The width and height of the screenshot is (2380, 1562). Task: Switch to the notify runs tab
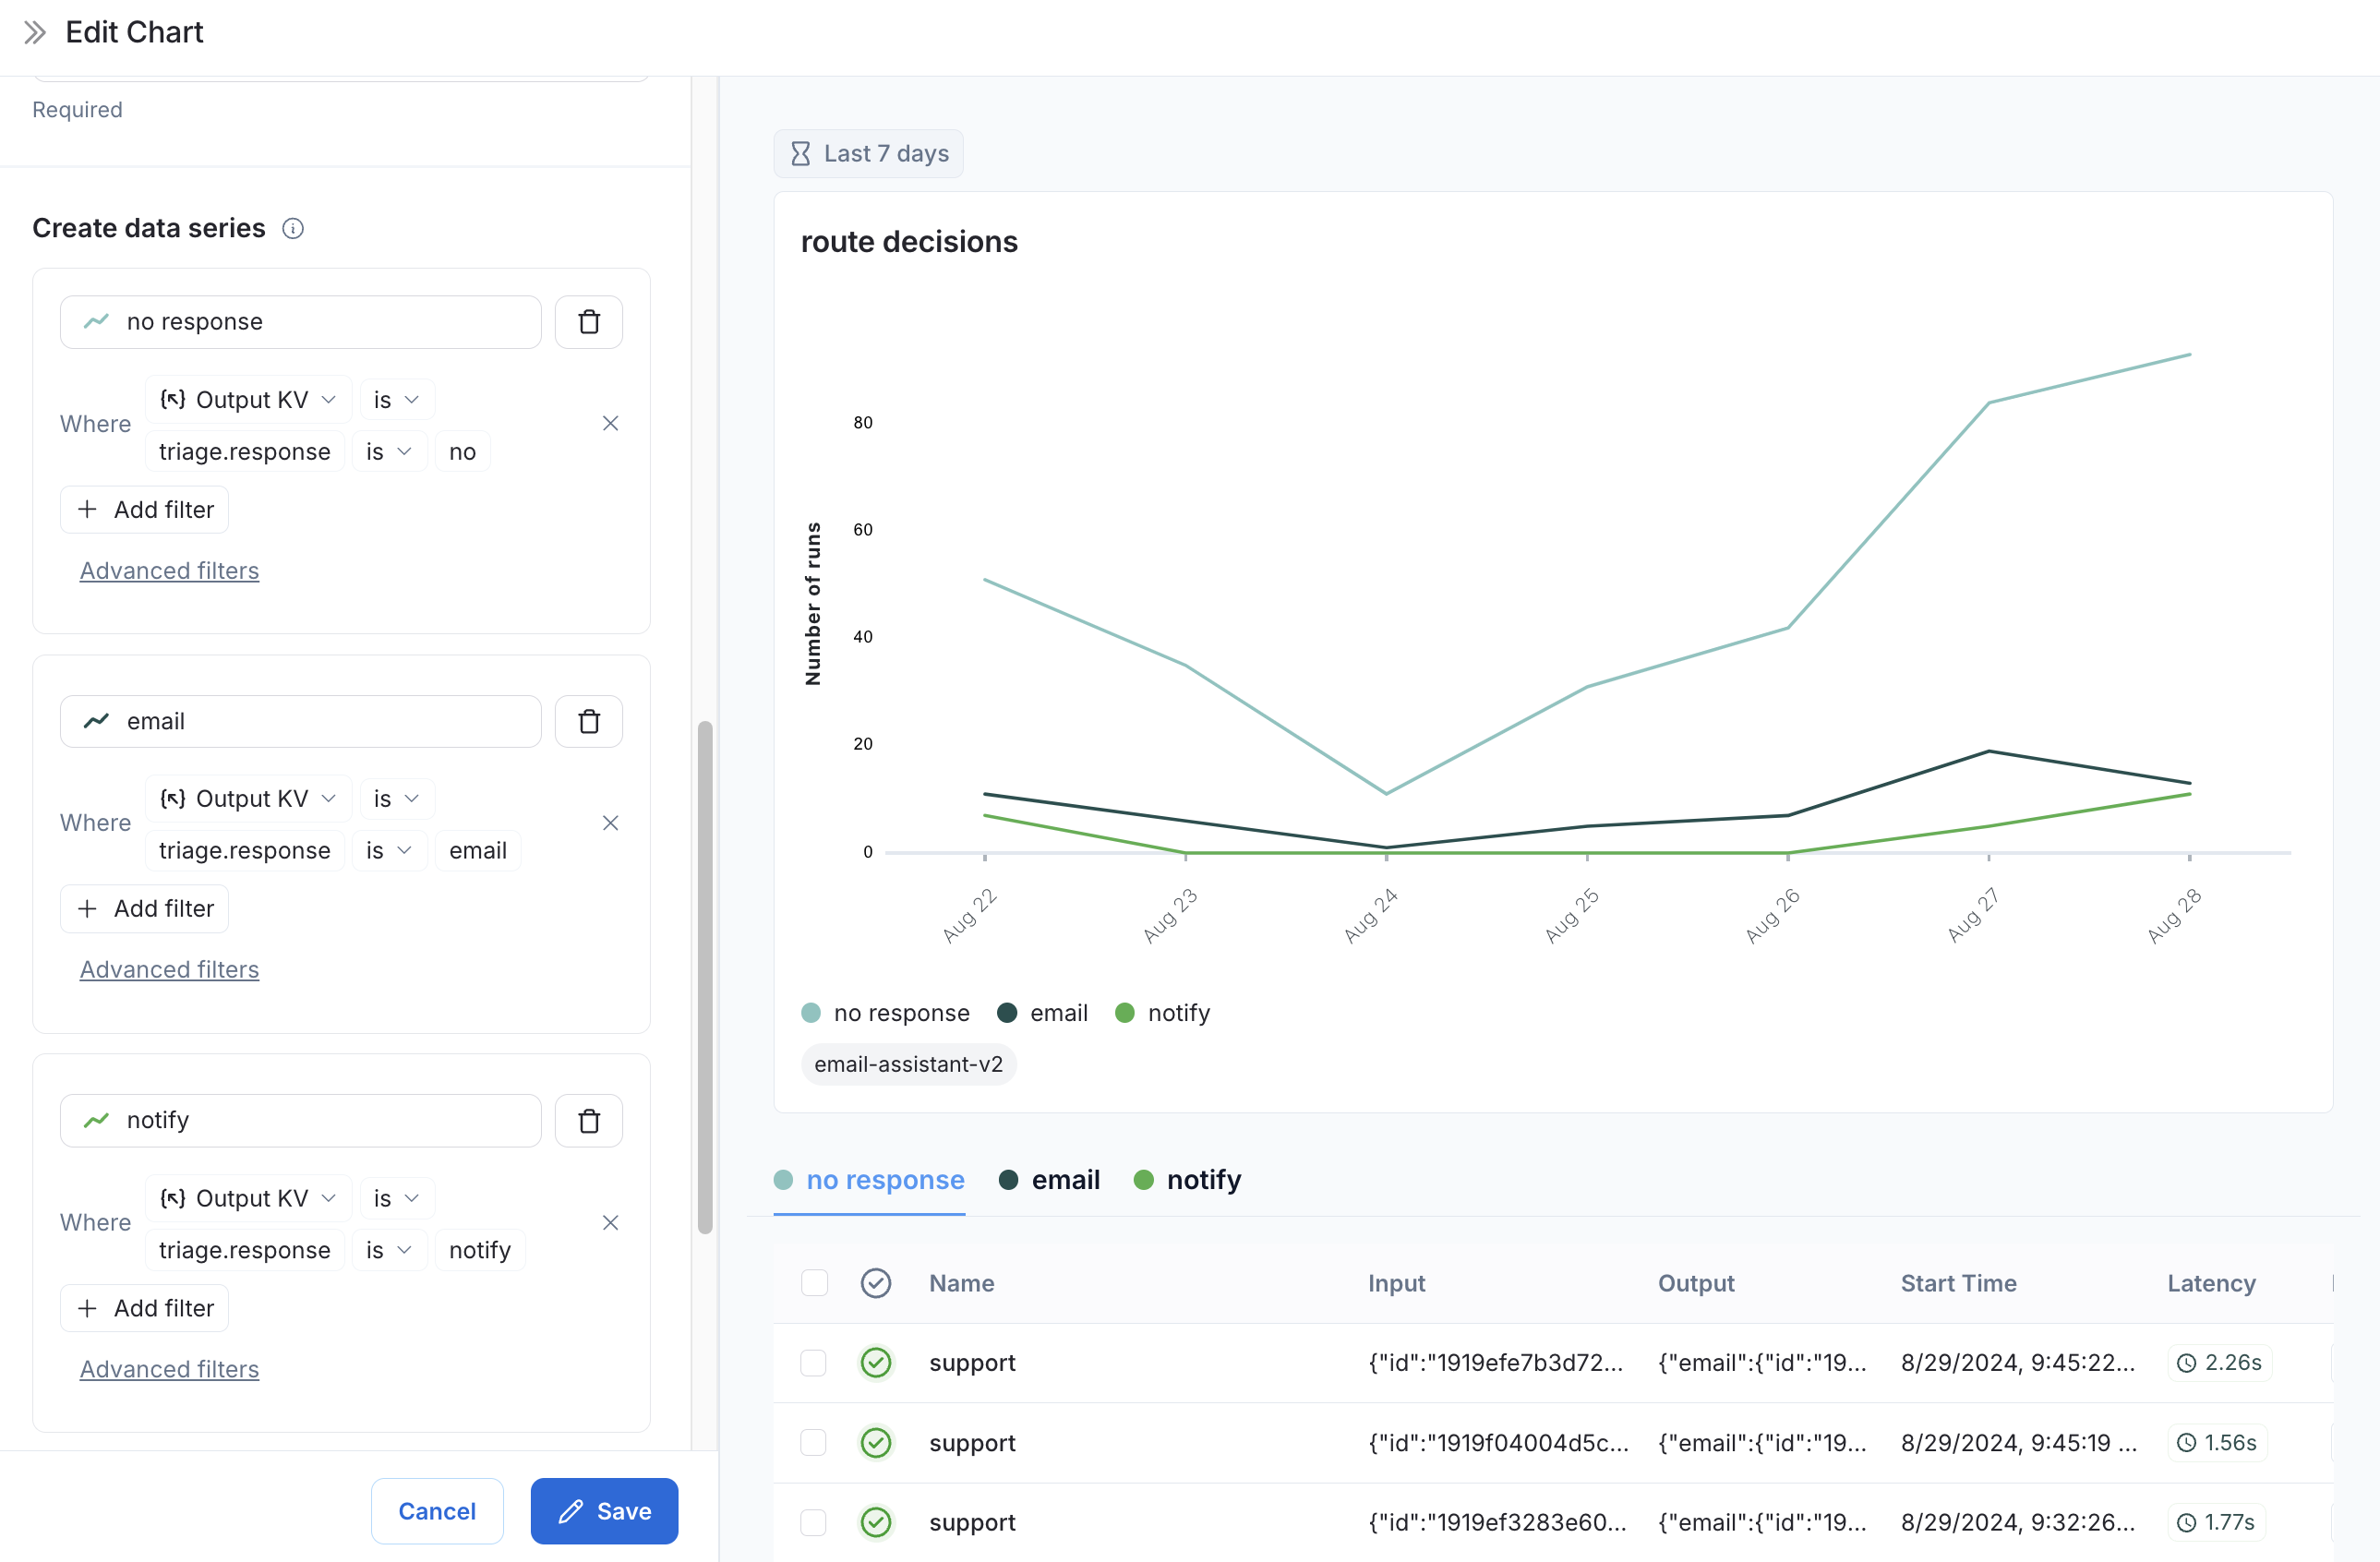(x=1188, y=1180)
